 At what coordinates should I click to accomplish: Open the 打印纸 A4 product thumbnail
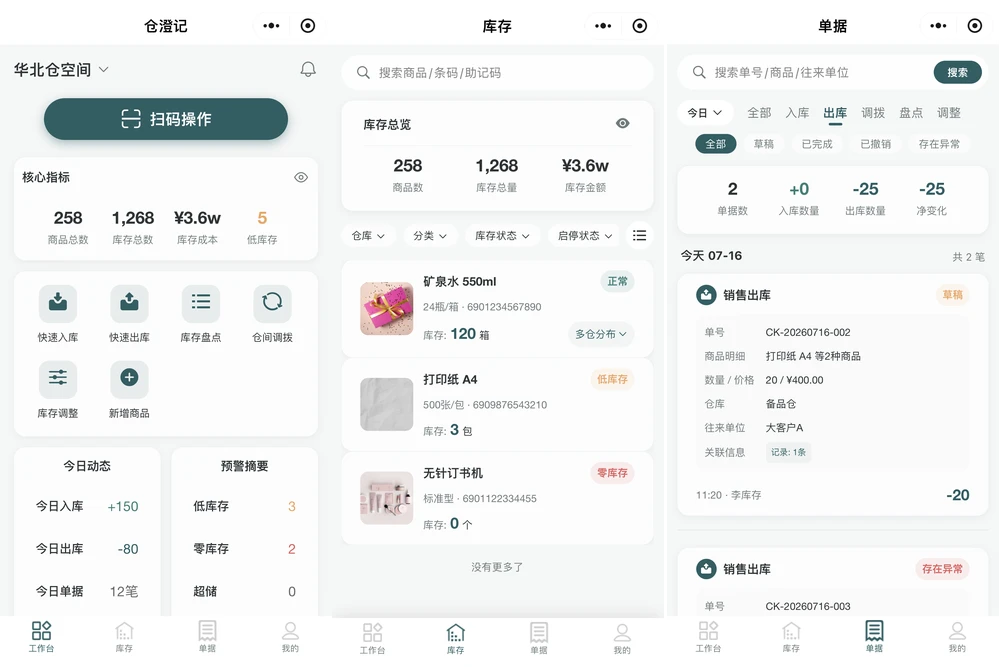(x=386, y=404)
